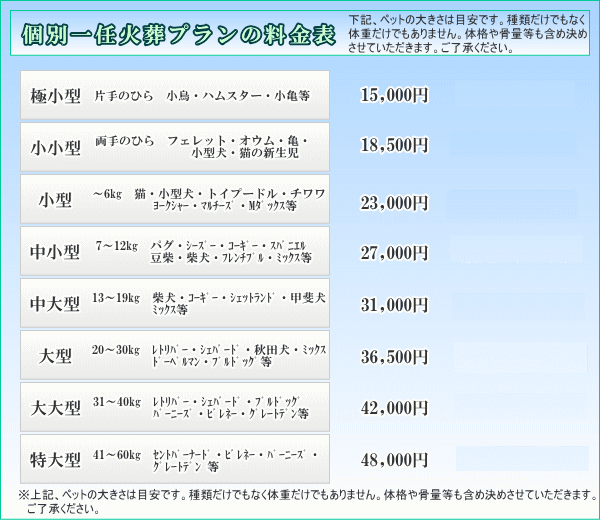Viewport: 600px width, 520px height.
Task: Select the text セントバーナード・ピレネー・バーニーズ・
Action: click(x=235, y=455)
